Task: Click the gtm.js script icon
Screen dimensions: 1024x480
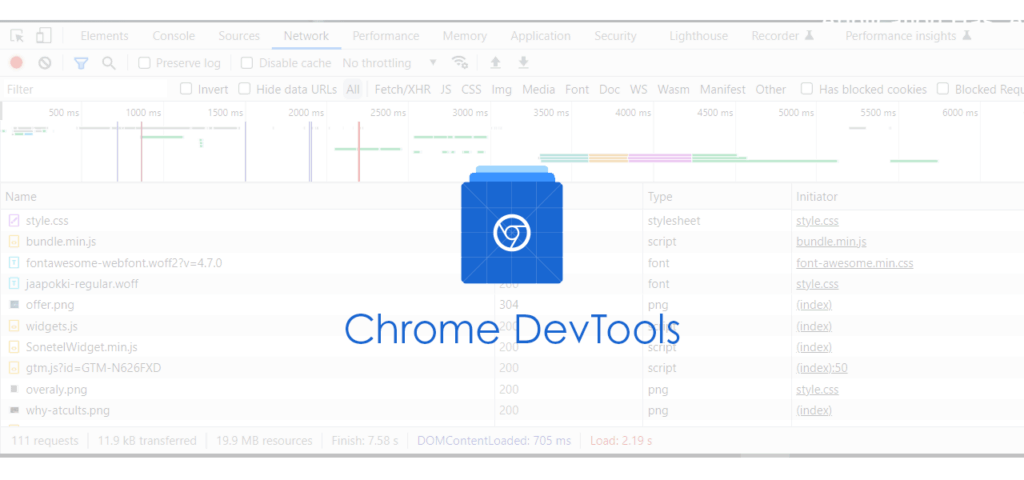Action: (x=14, y=368)
